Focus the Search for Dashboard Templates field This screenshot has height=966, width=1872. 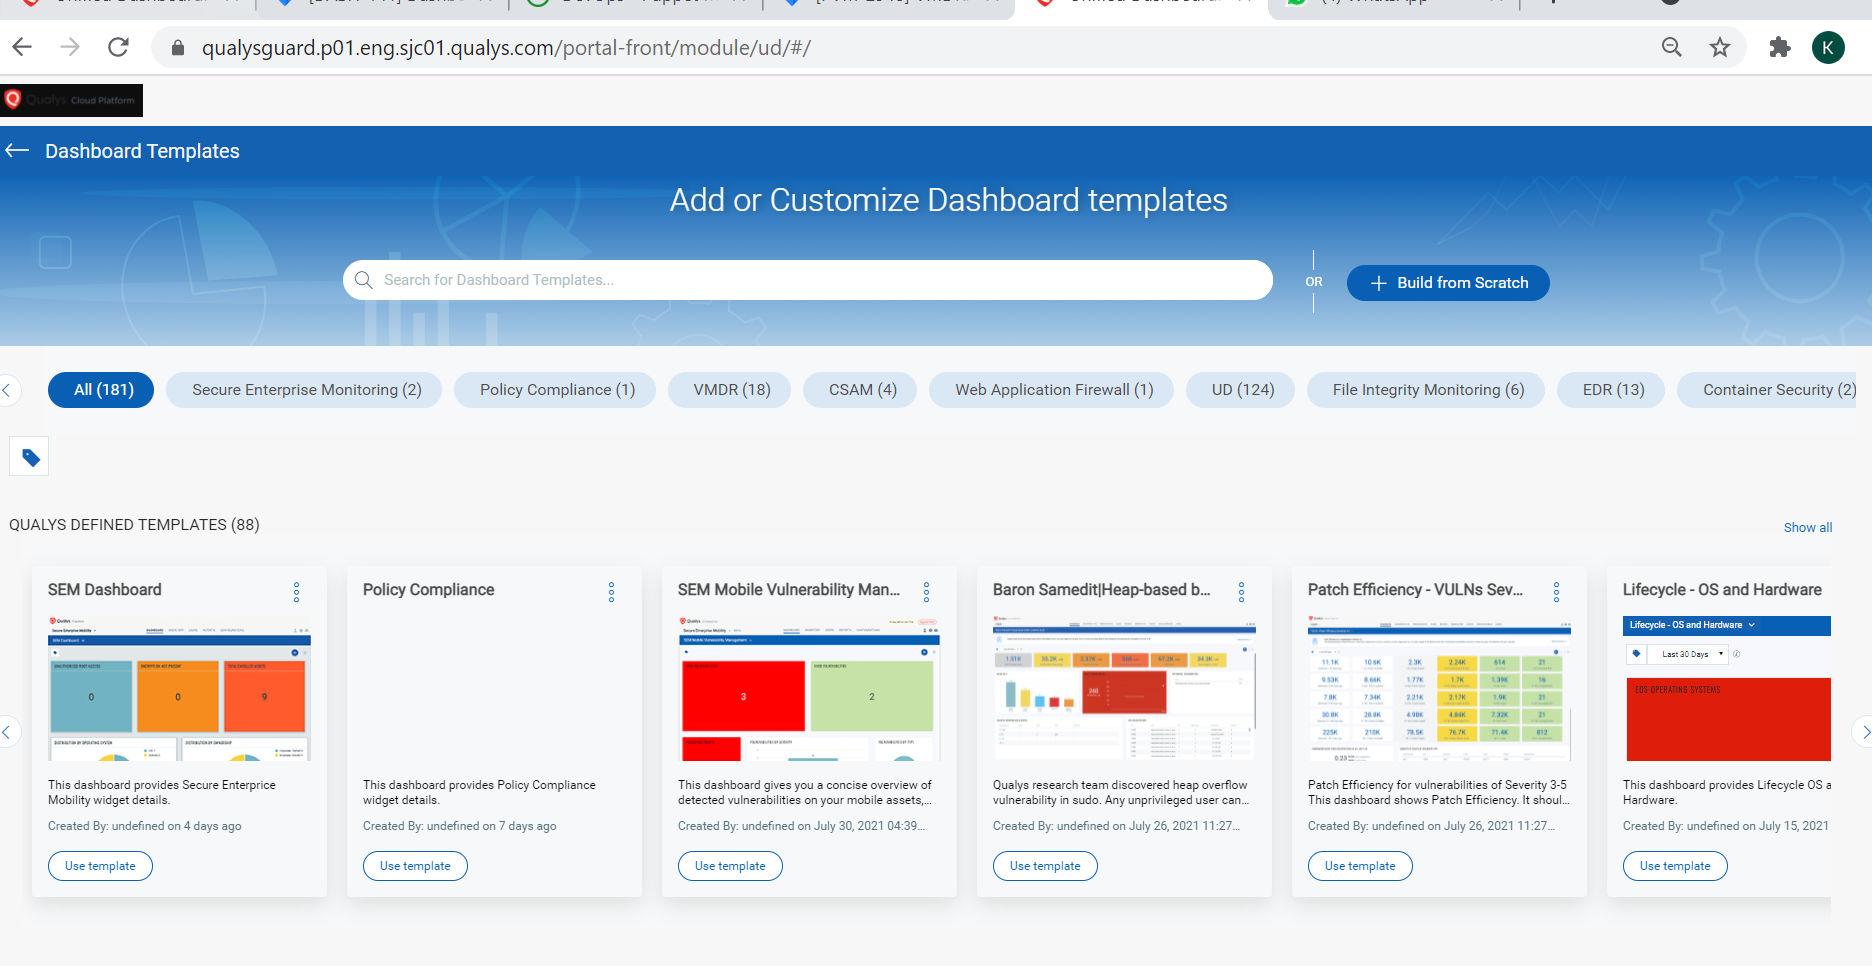coord(807,280)
